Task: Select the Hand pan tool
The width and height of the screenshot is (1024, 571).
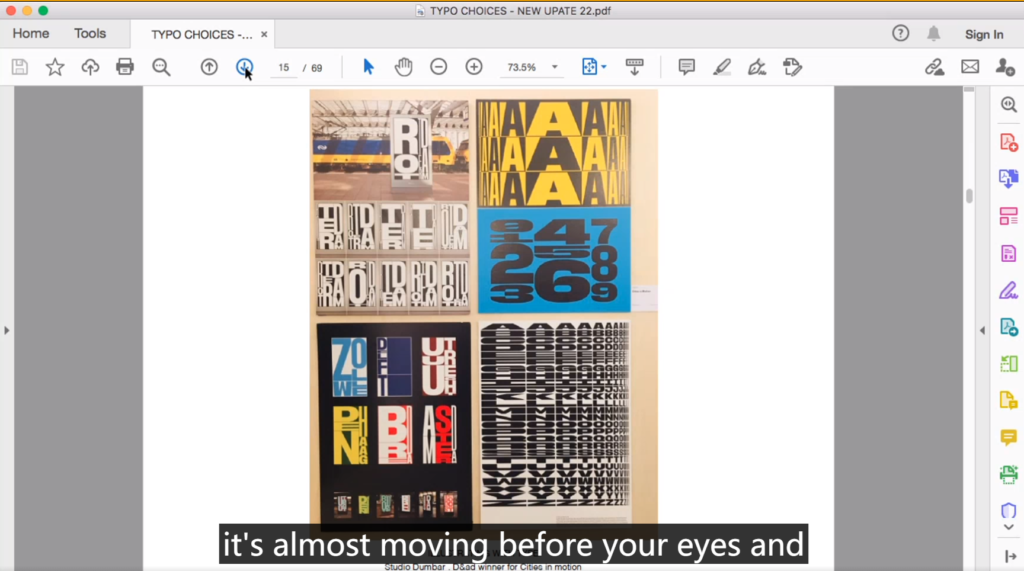Action: tap(404, 67)
